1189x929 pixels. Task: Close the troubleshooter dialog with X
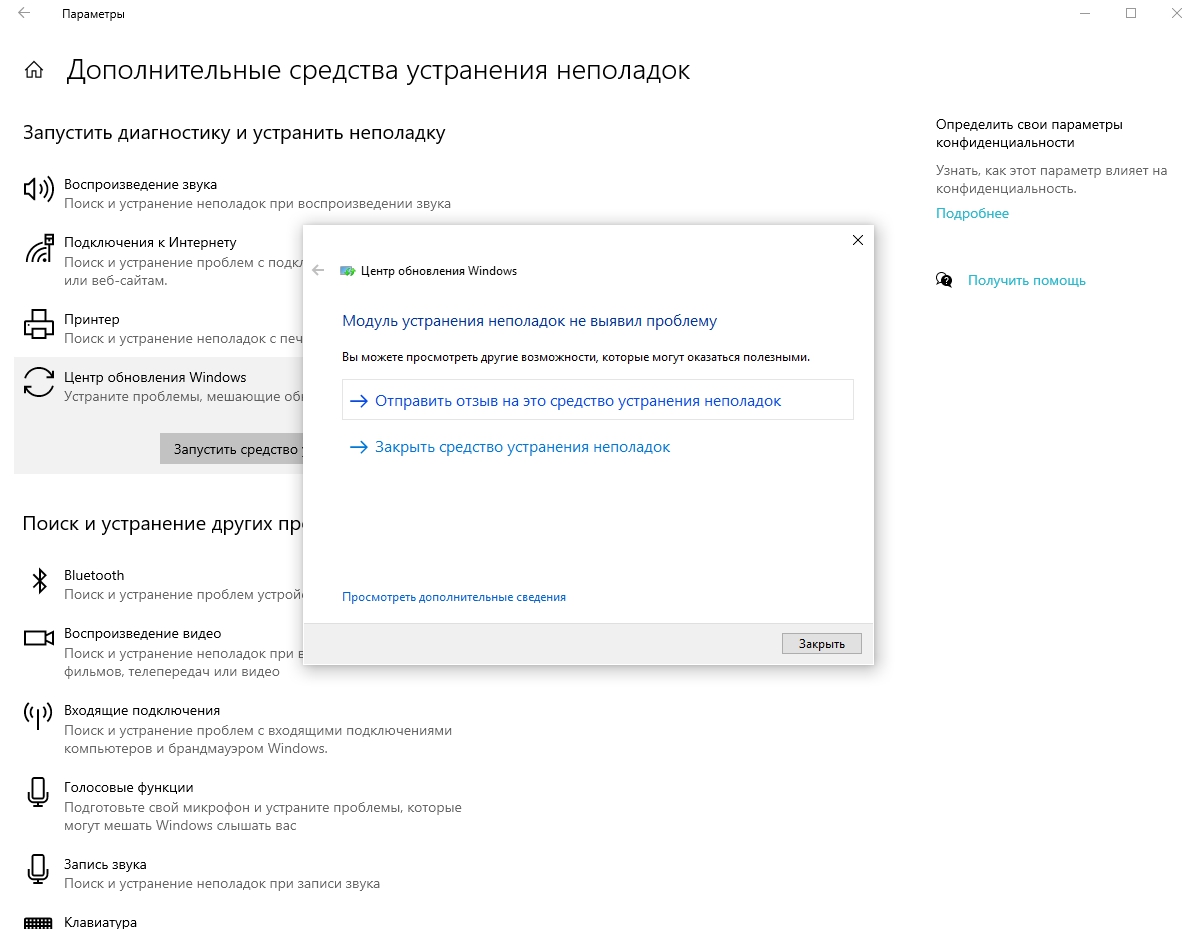coord(858,240)
